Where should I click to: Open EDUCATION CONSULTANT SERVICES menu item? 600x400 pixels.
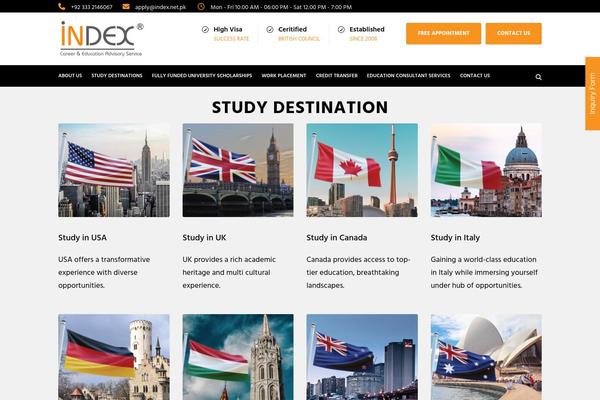click(408, 76)
